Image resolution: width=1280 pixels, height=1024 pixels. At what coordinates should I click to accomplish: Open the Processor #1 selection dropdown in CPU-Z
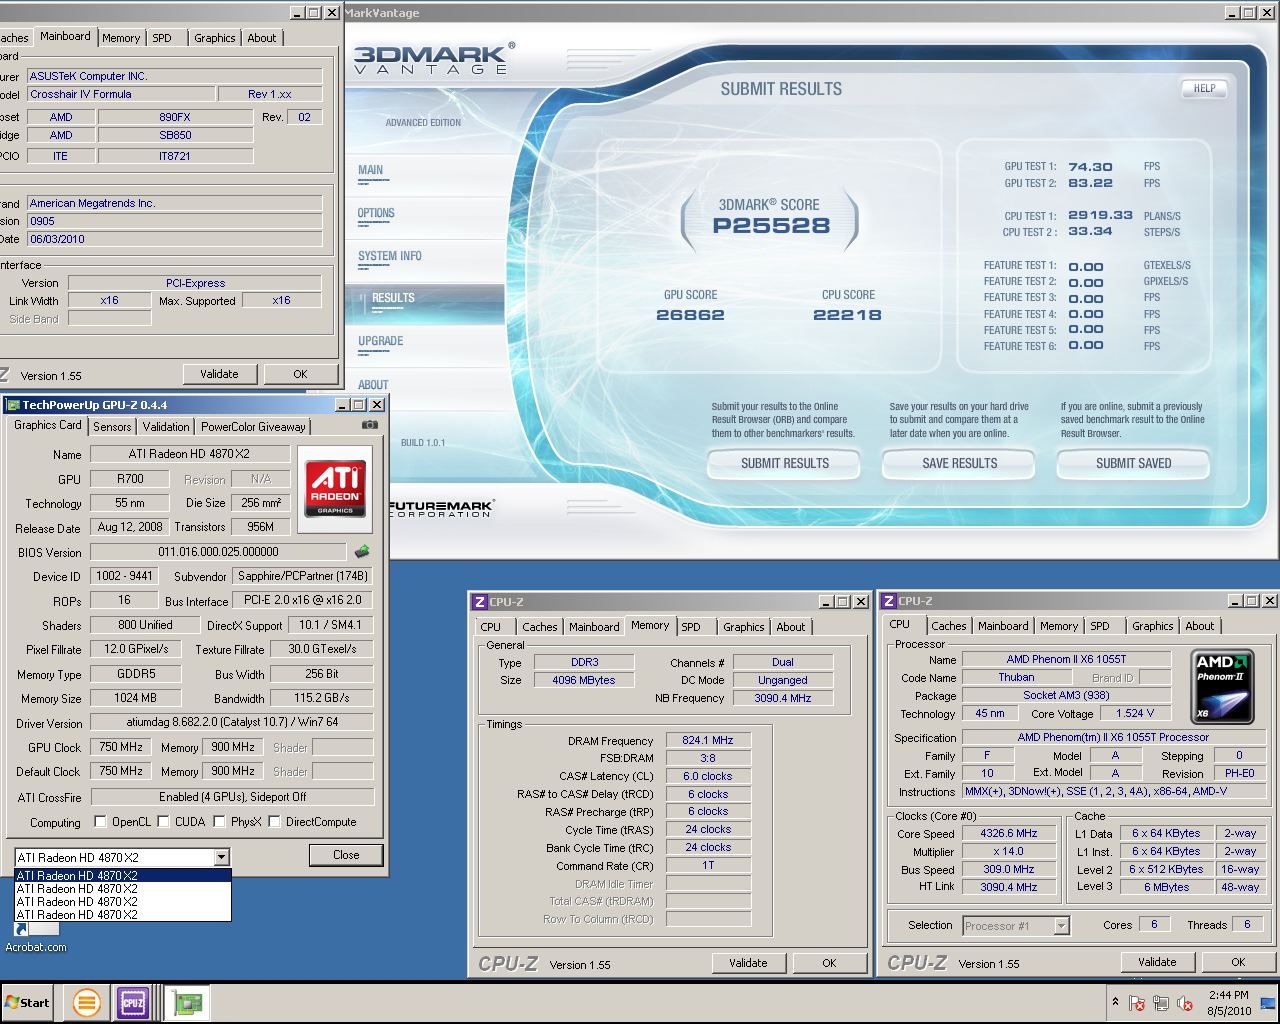(1062, 926)
